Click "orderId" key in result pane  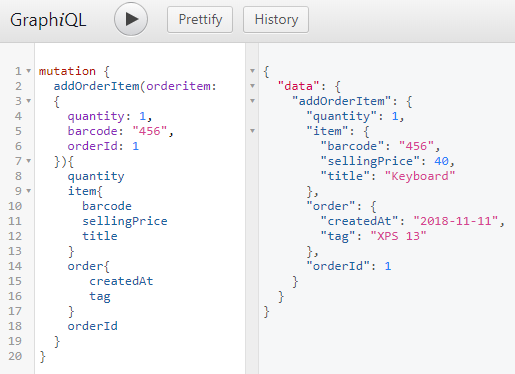[x=338, y=266]
